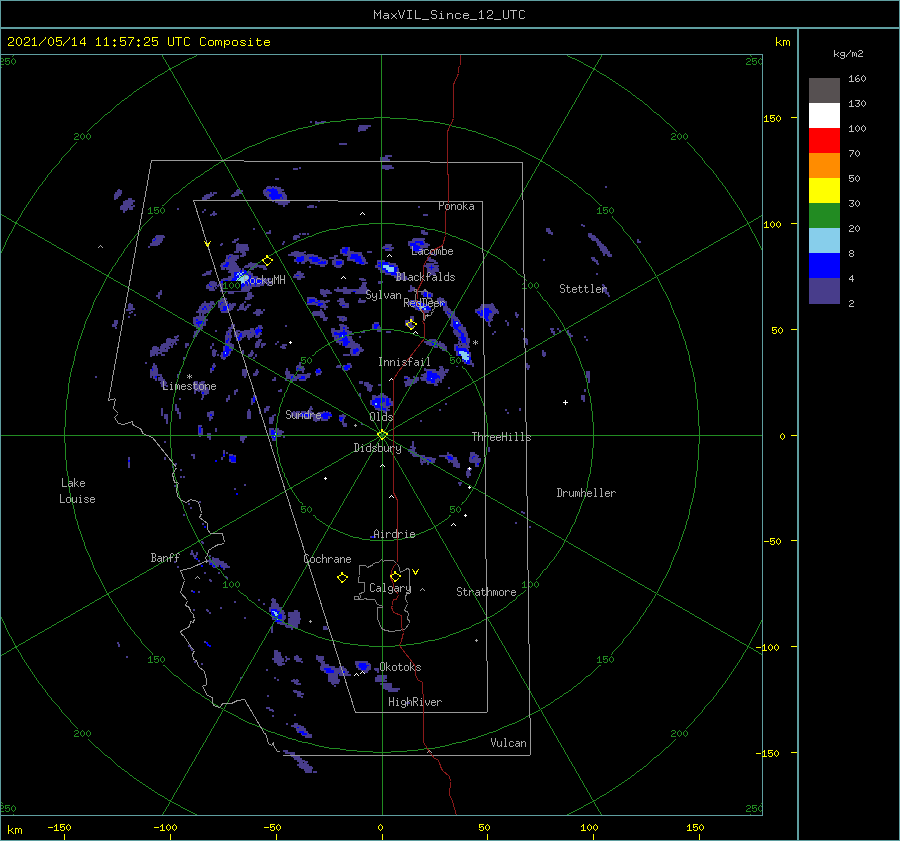Click the Innisfail city label

(404, 362)
